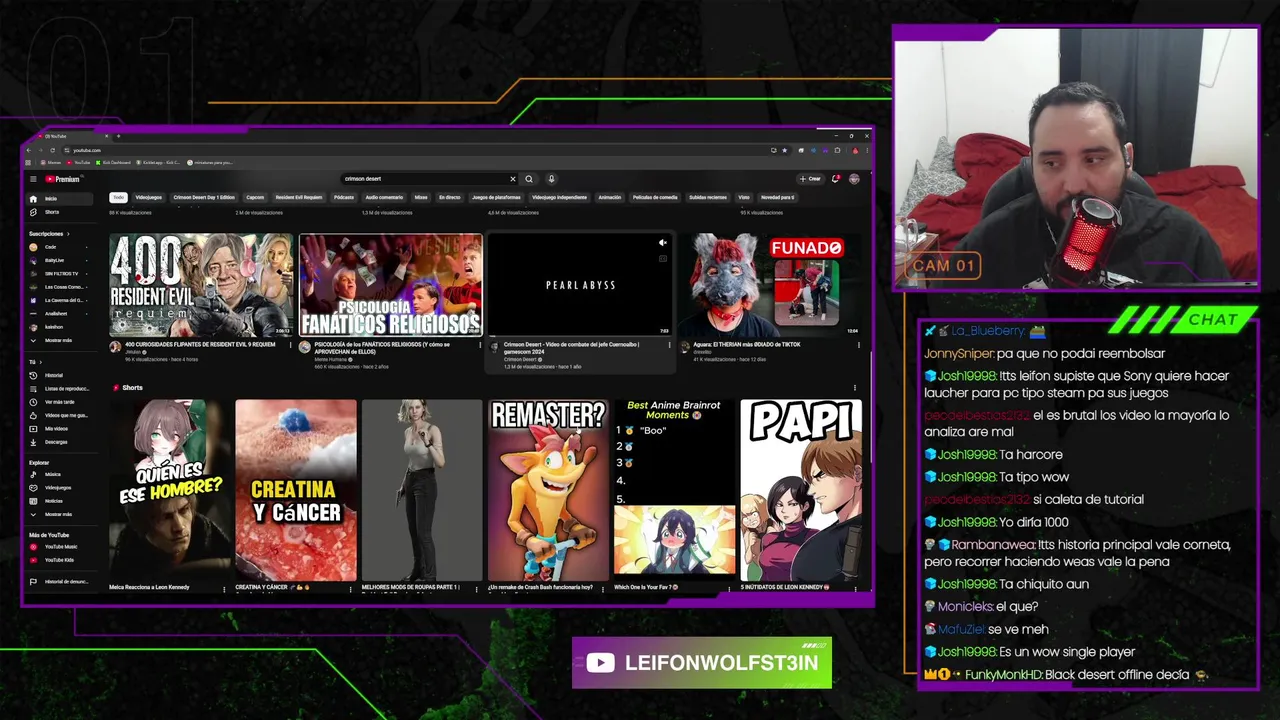Open Música under Explorar
Screen dimensions: 1280x720
pyautogui.click(x=60, y=474)
